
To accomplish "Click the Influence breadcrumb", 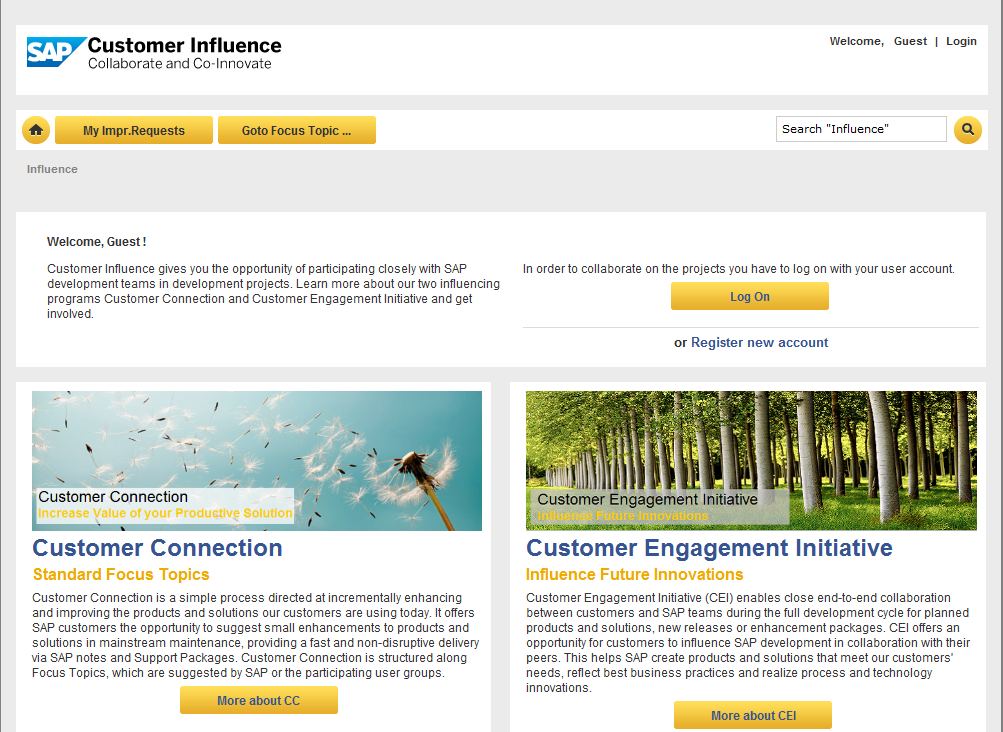I will coord(52,170).
